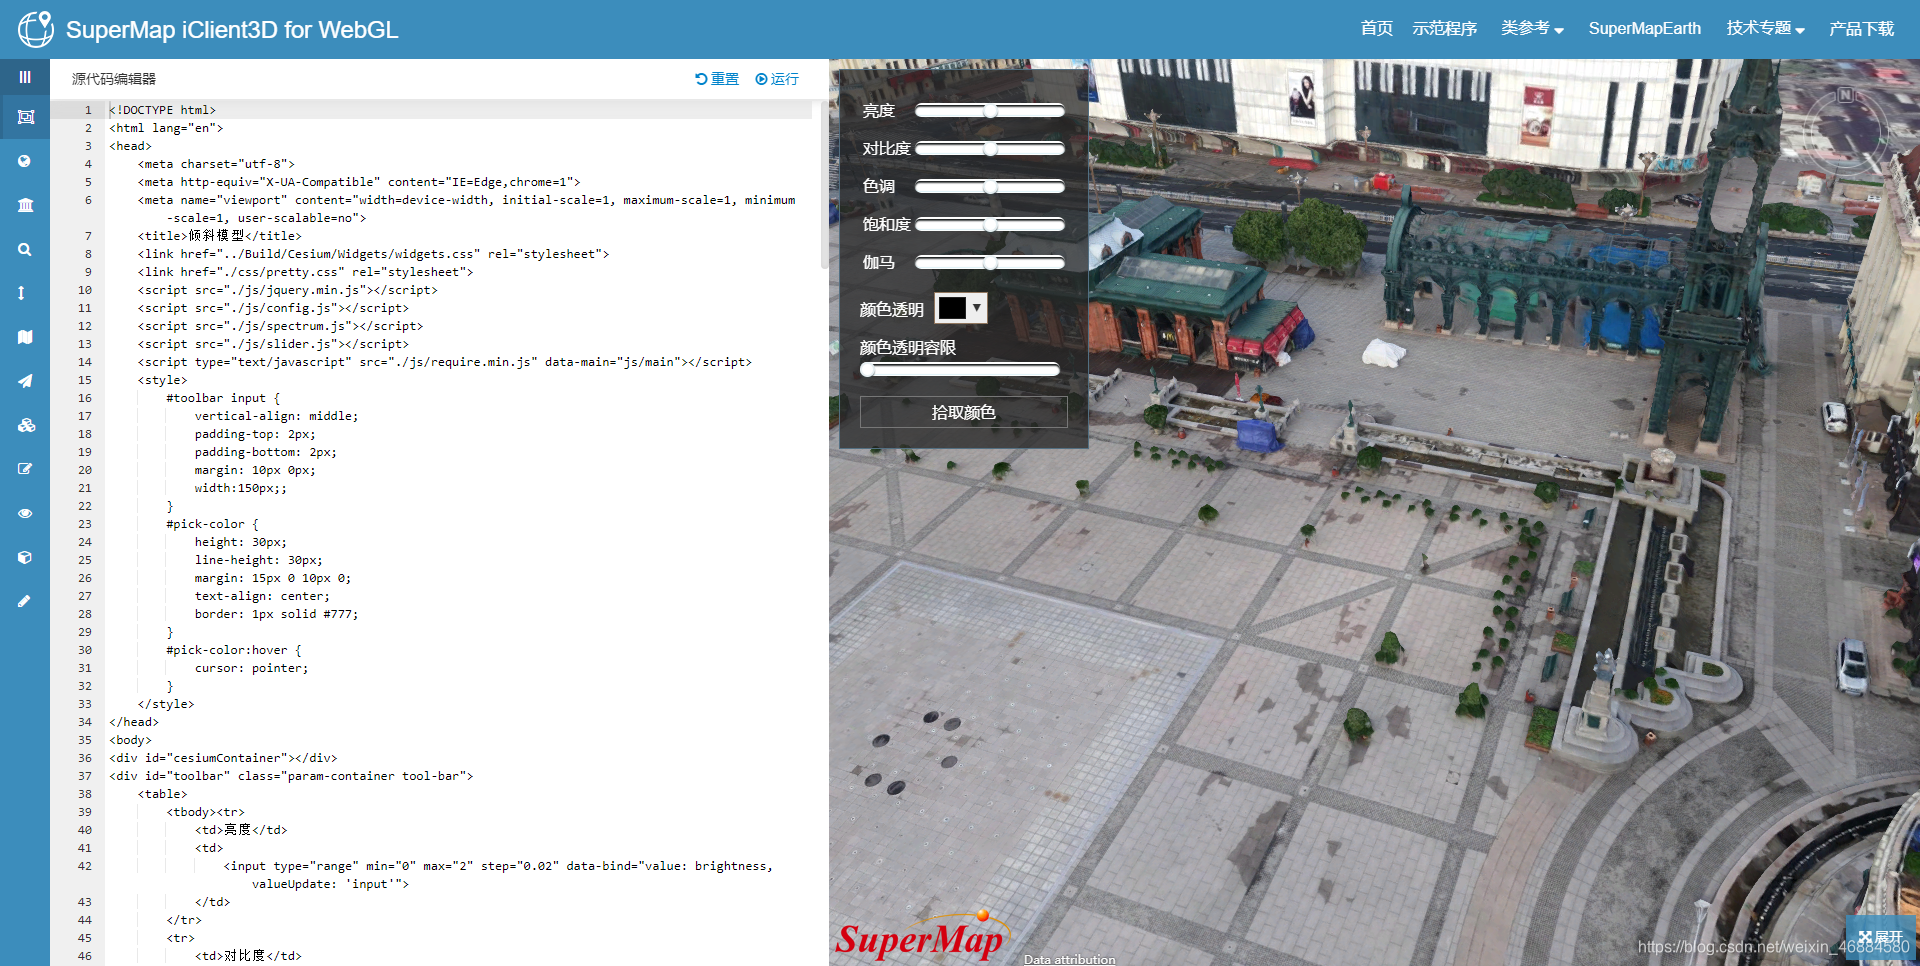Click the cesiumContainer div code line
Viewport: 1920px width, 966px height.
[x=223, y=758]
